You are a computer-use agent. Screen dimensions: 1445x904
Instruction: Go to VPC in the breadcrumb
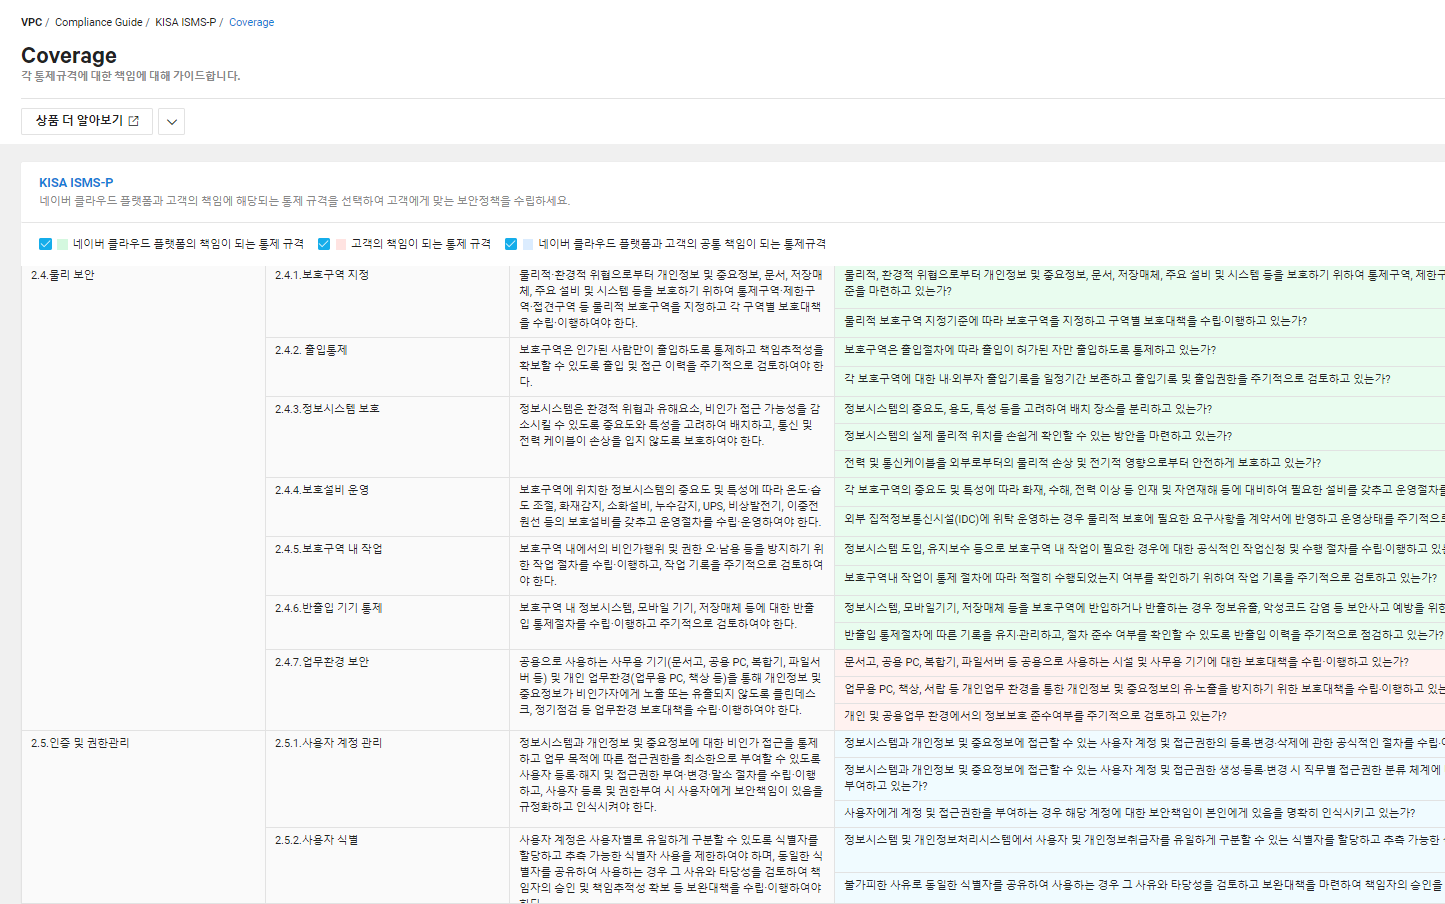pos(32,22)
